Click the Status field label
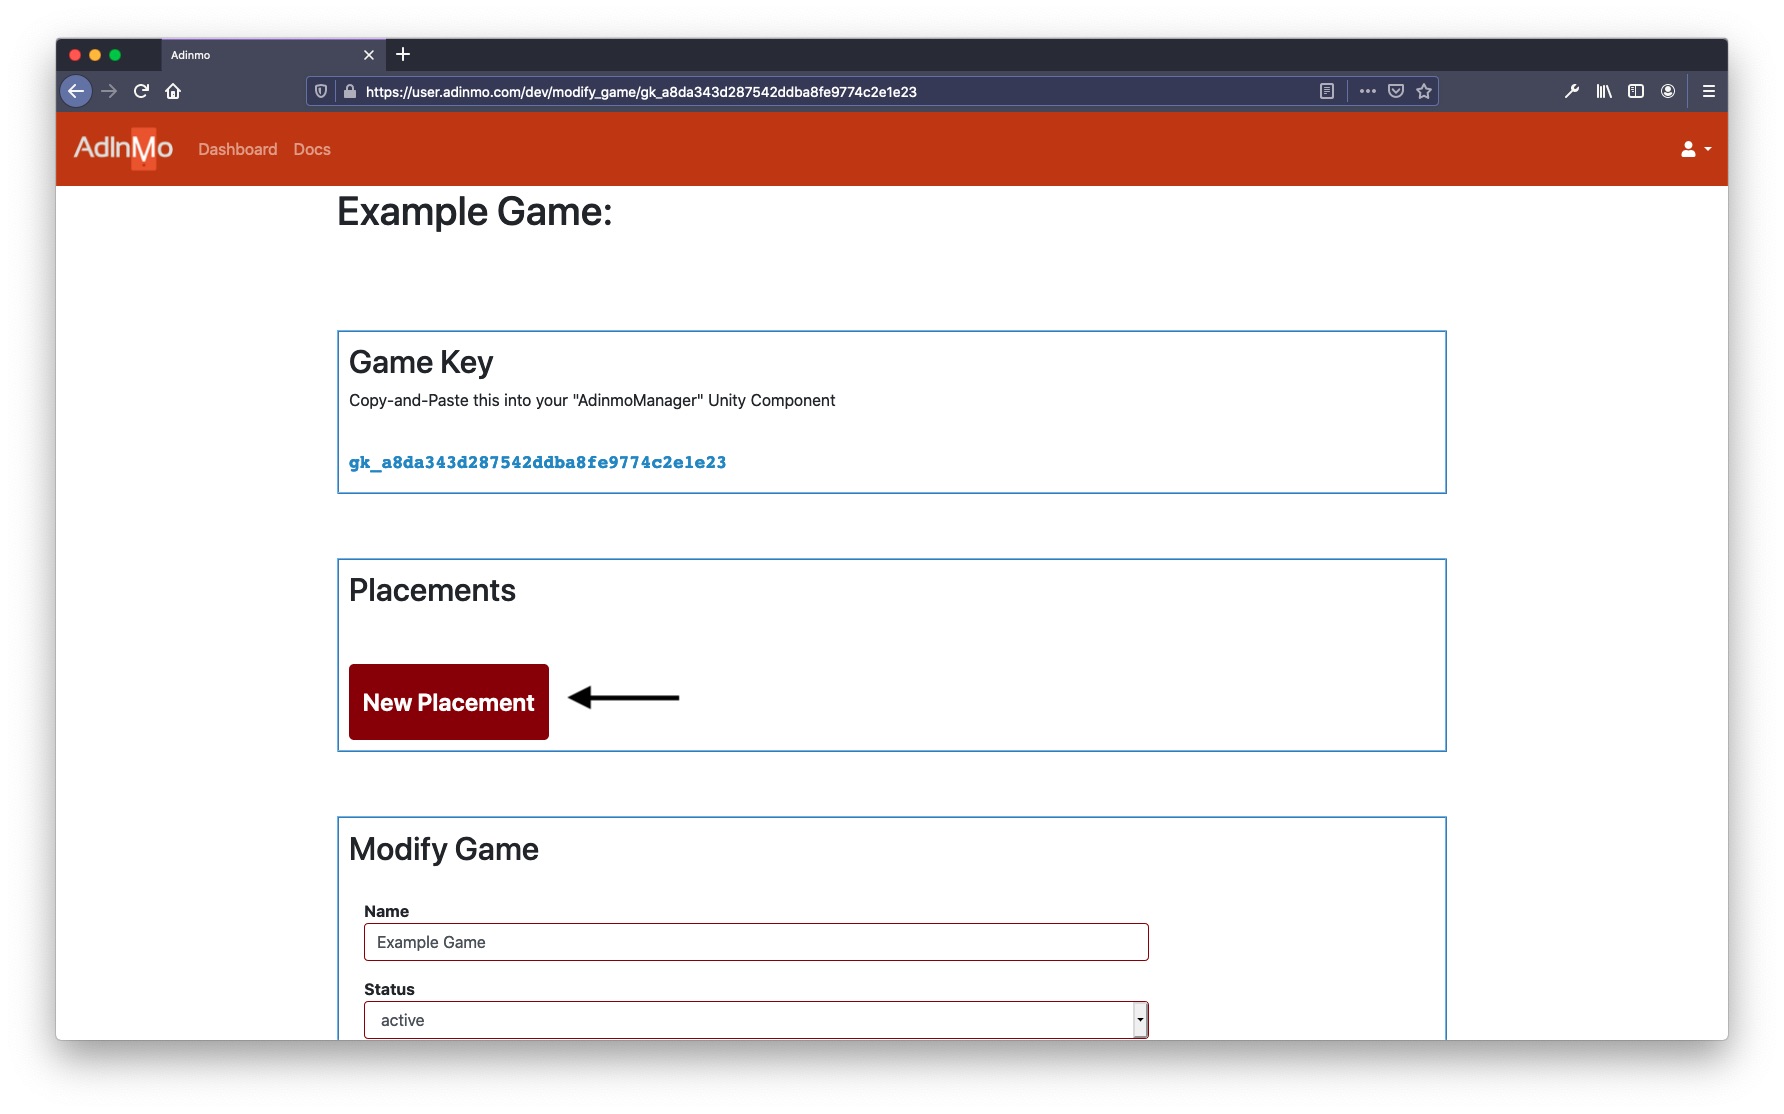The image size is (1784, 1114). tap(389, 989)
